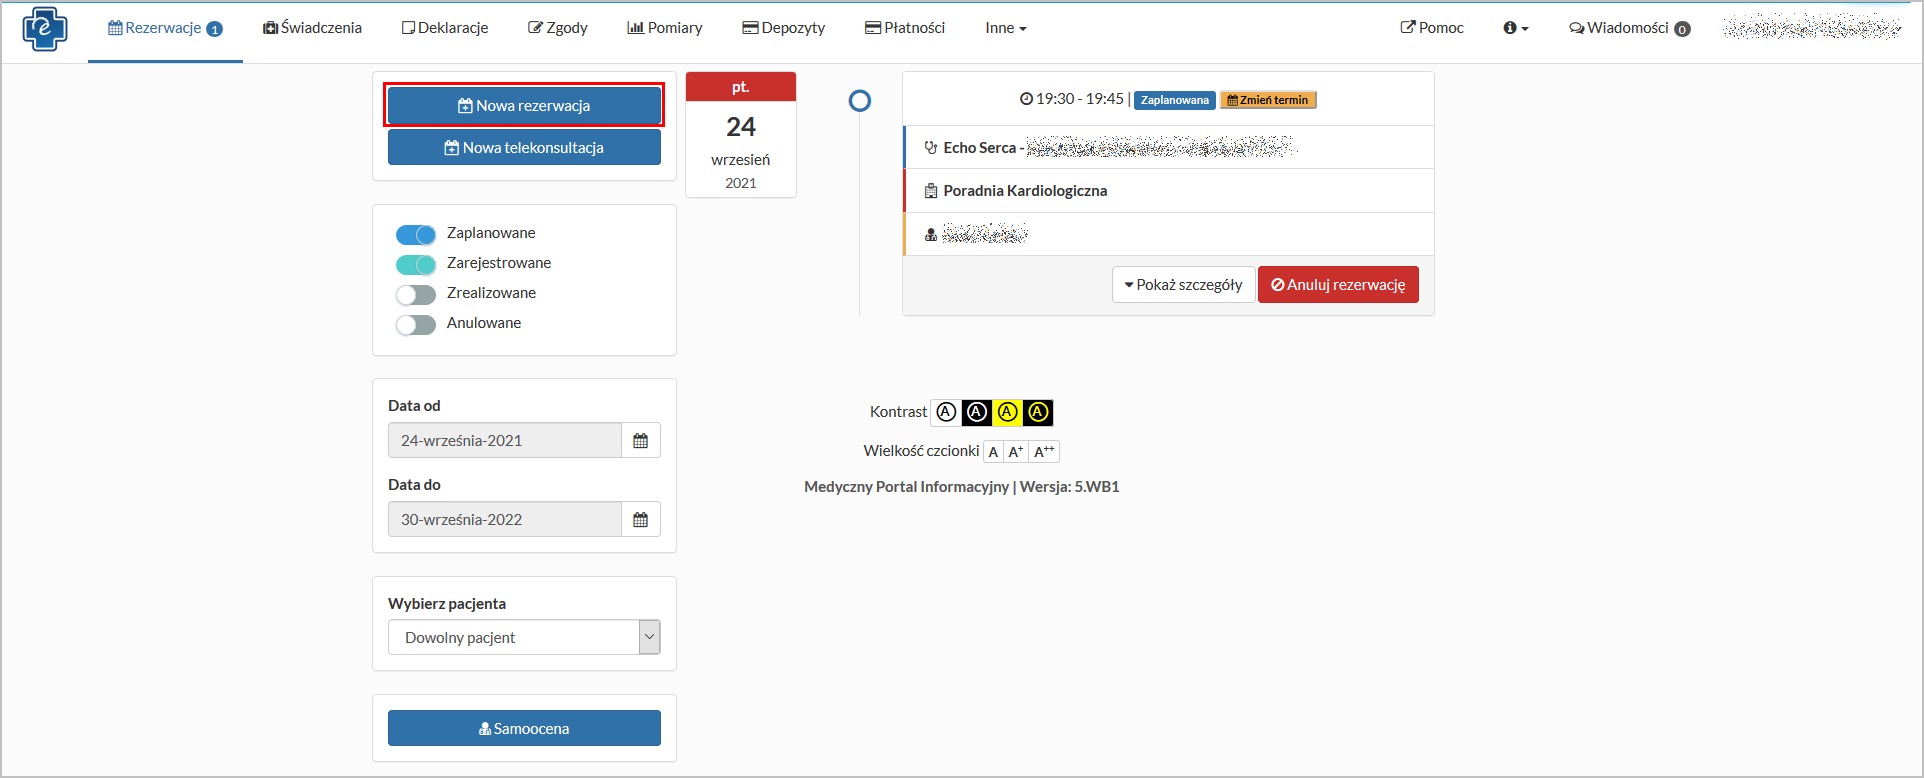The width and height of the screenshot is (1924, 778).
Task: Select black-on-white contrast icon
Action: coord(946,412)
